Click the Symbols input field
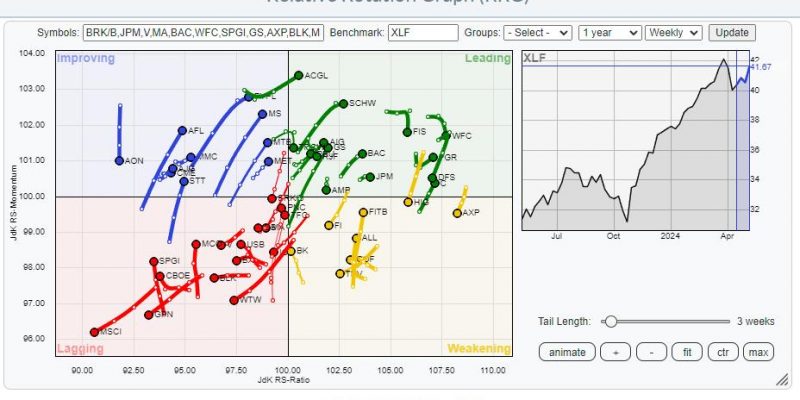Image resolution: width=800 pixels, height=400 pixels. [203, 33]
